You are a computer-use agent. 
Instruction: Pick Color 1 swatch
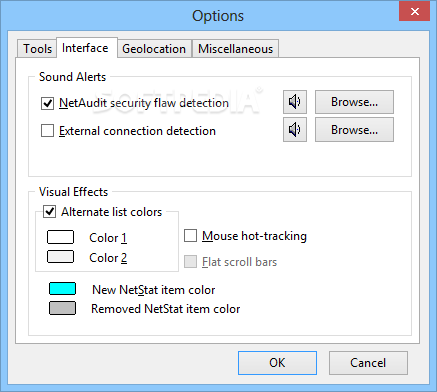pos(60,237)
